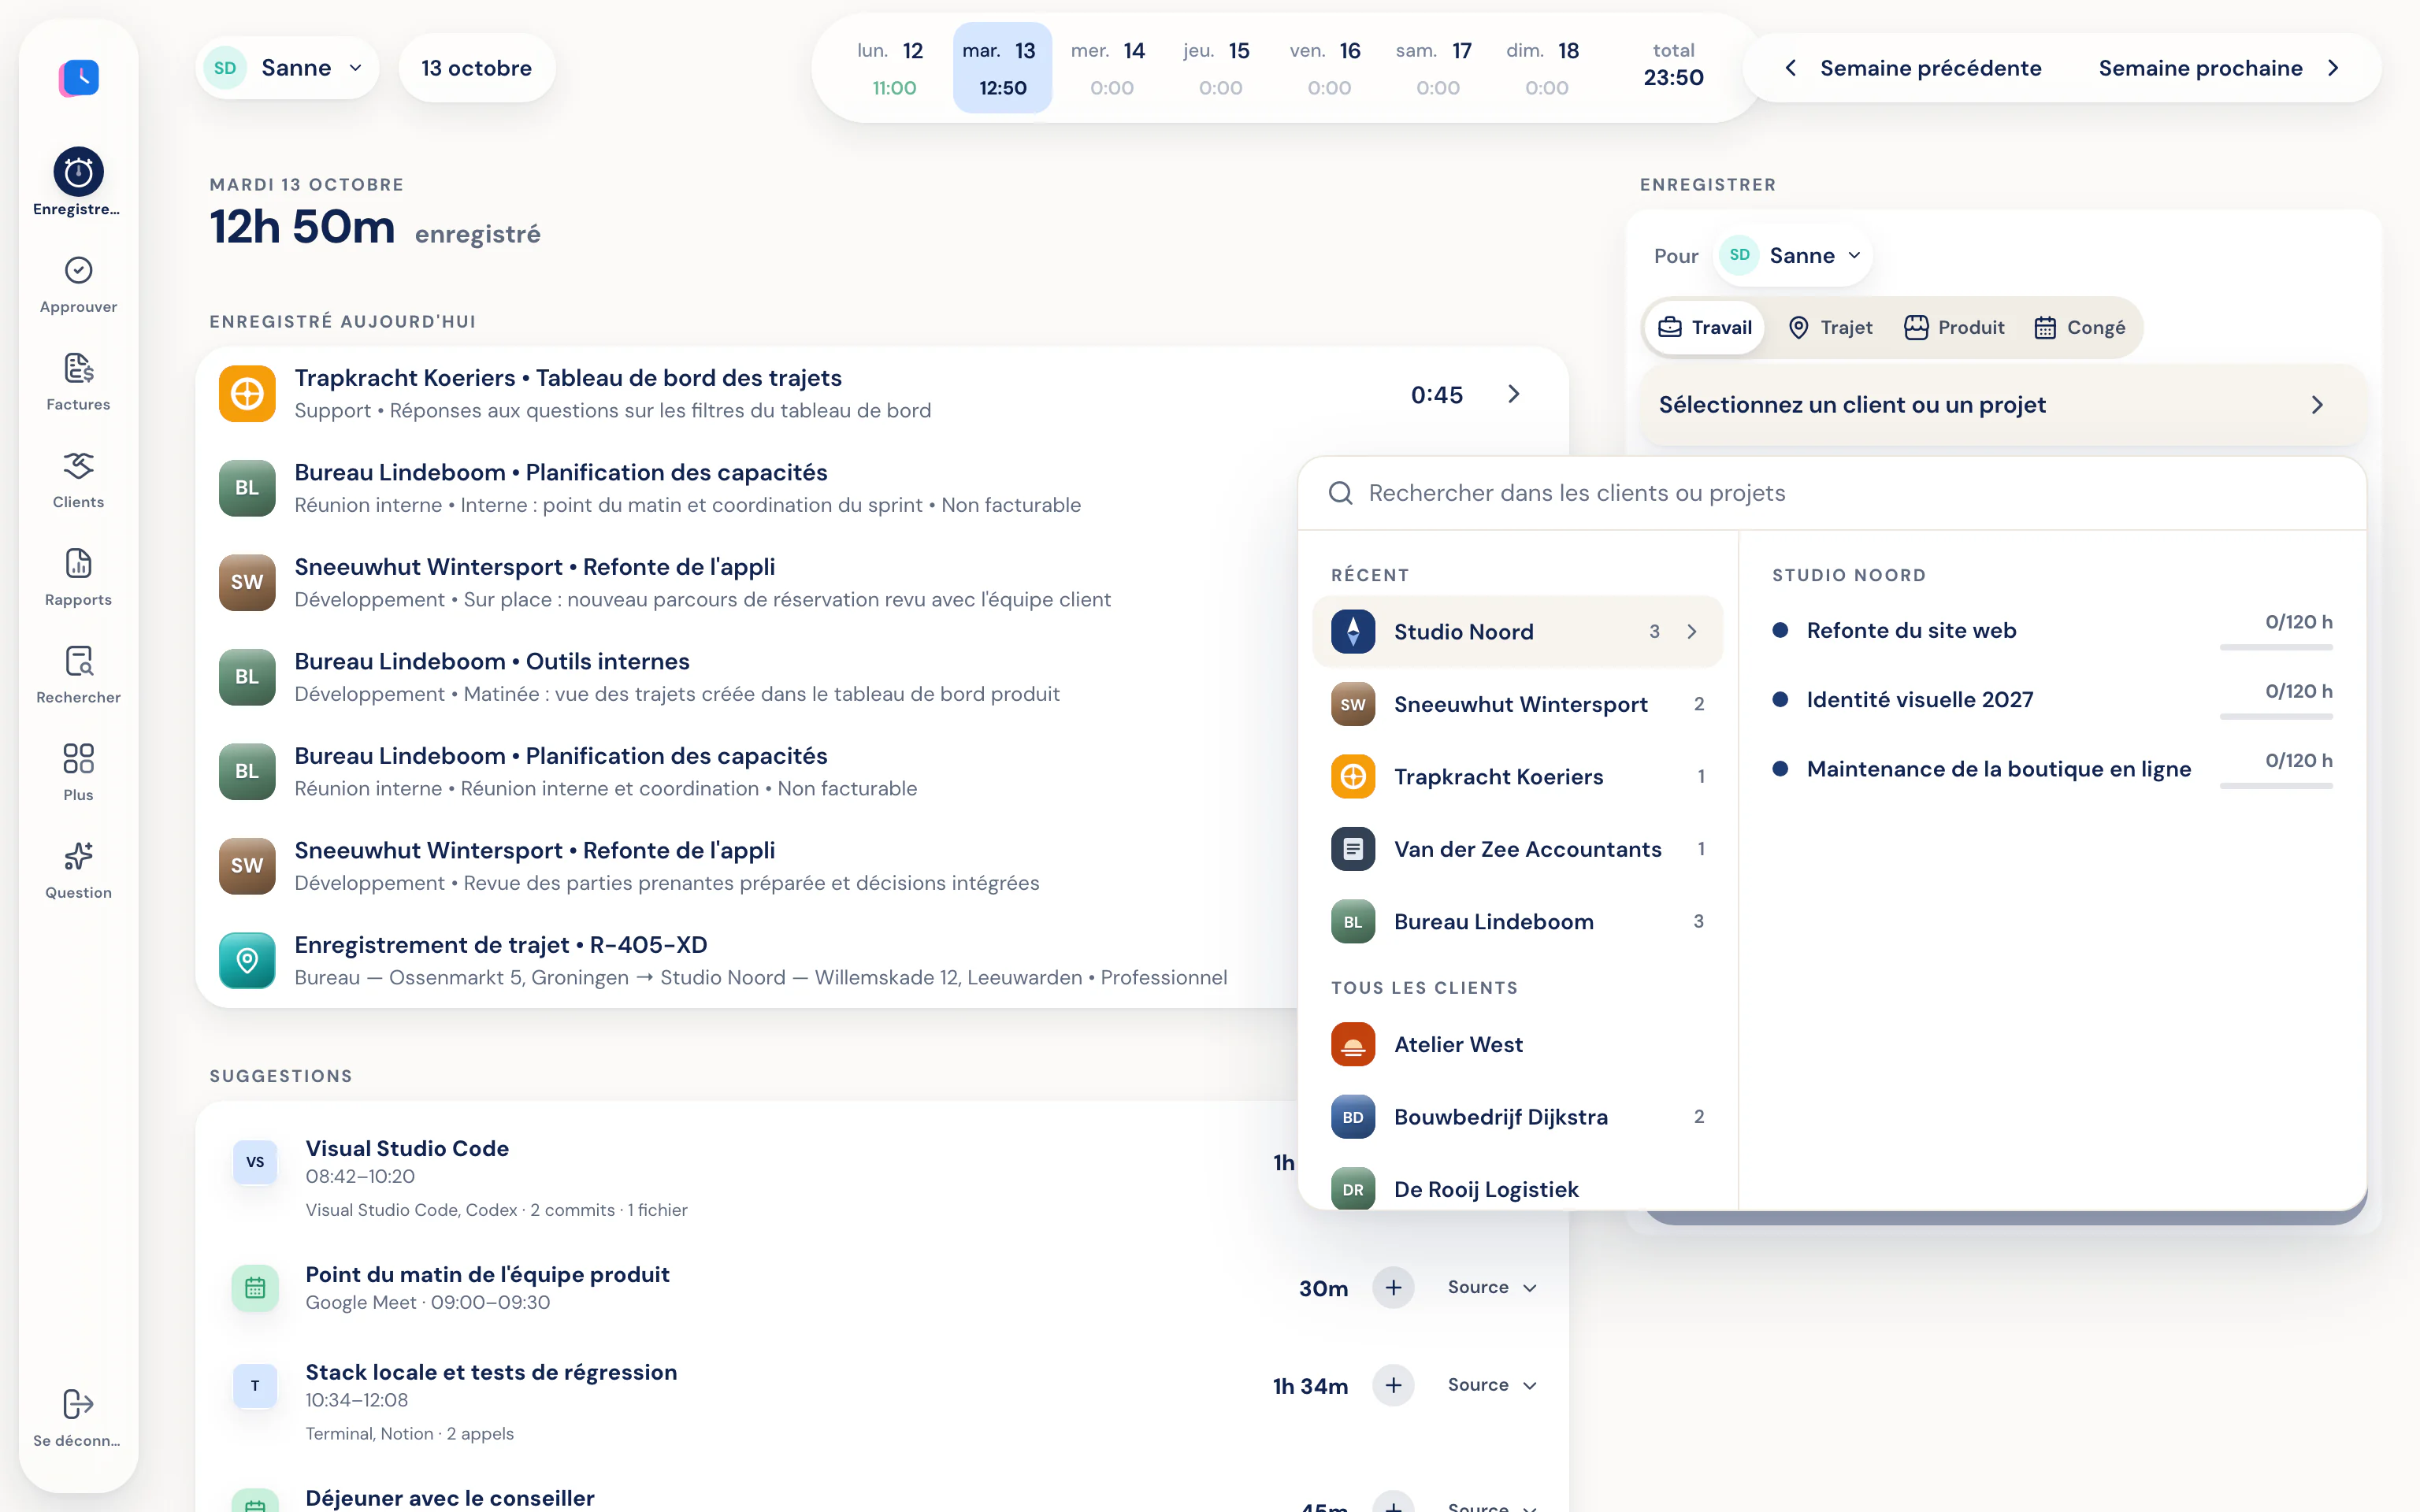The height and width of the screenshot is (1512, 2420).
Task: Click the Identité visuelle 2027 progress bar
Action: coord(2276,716)
